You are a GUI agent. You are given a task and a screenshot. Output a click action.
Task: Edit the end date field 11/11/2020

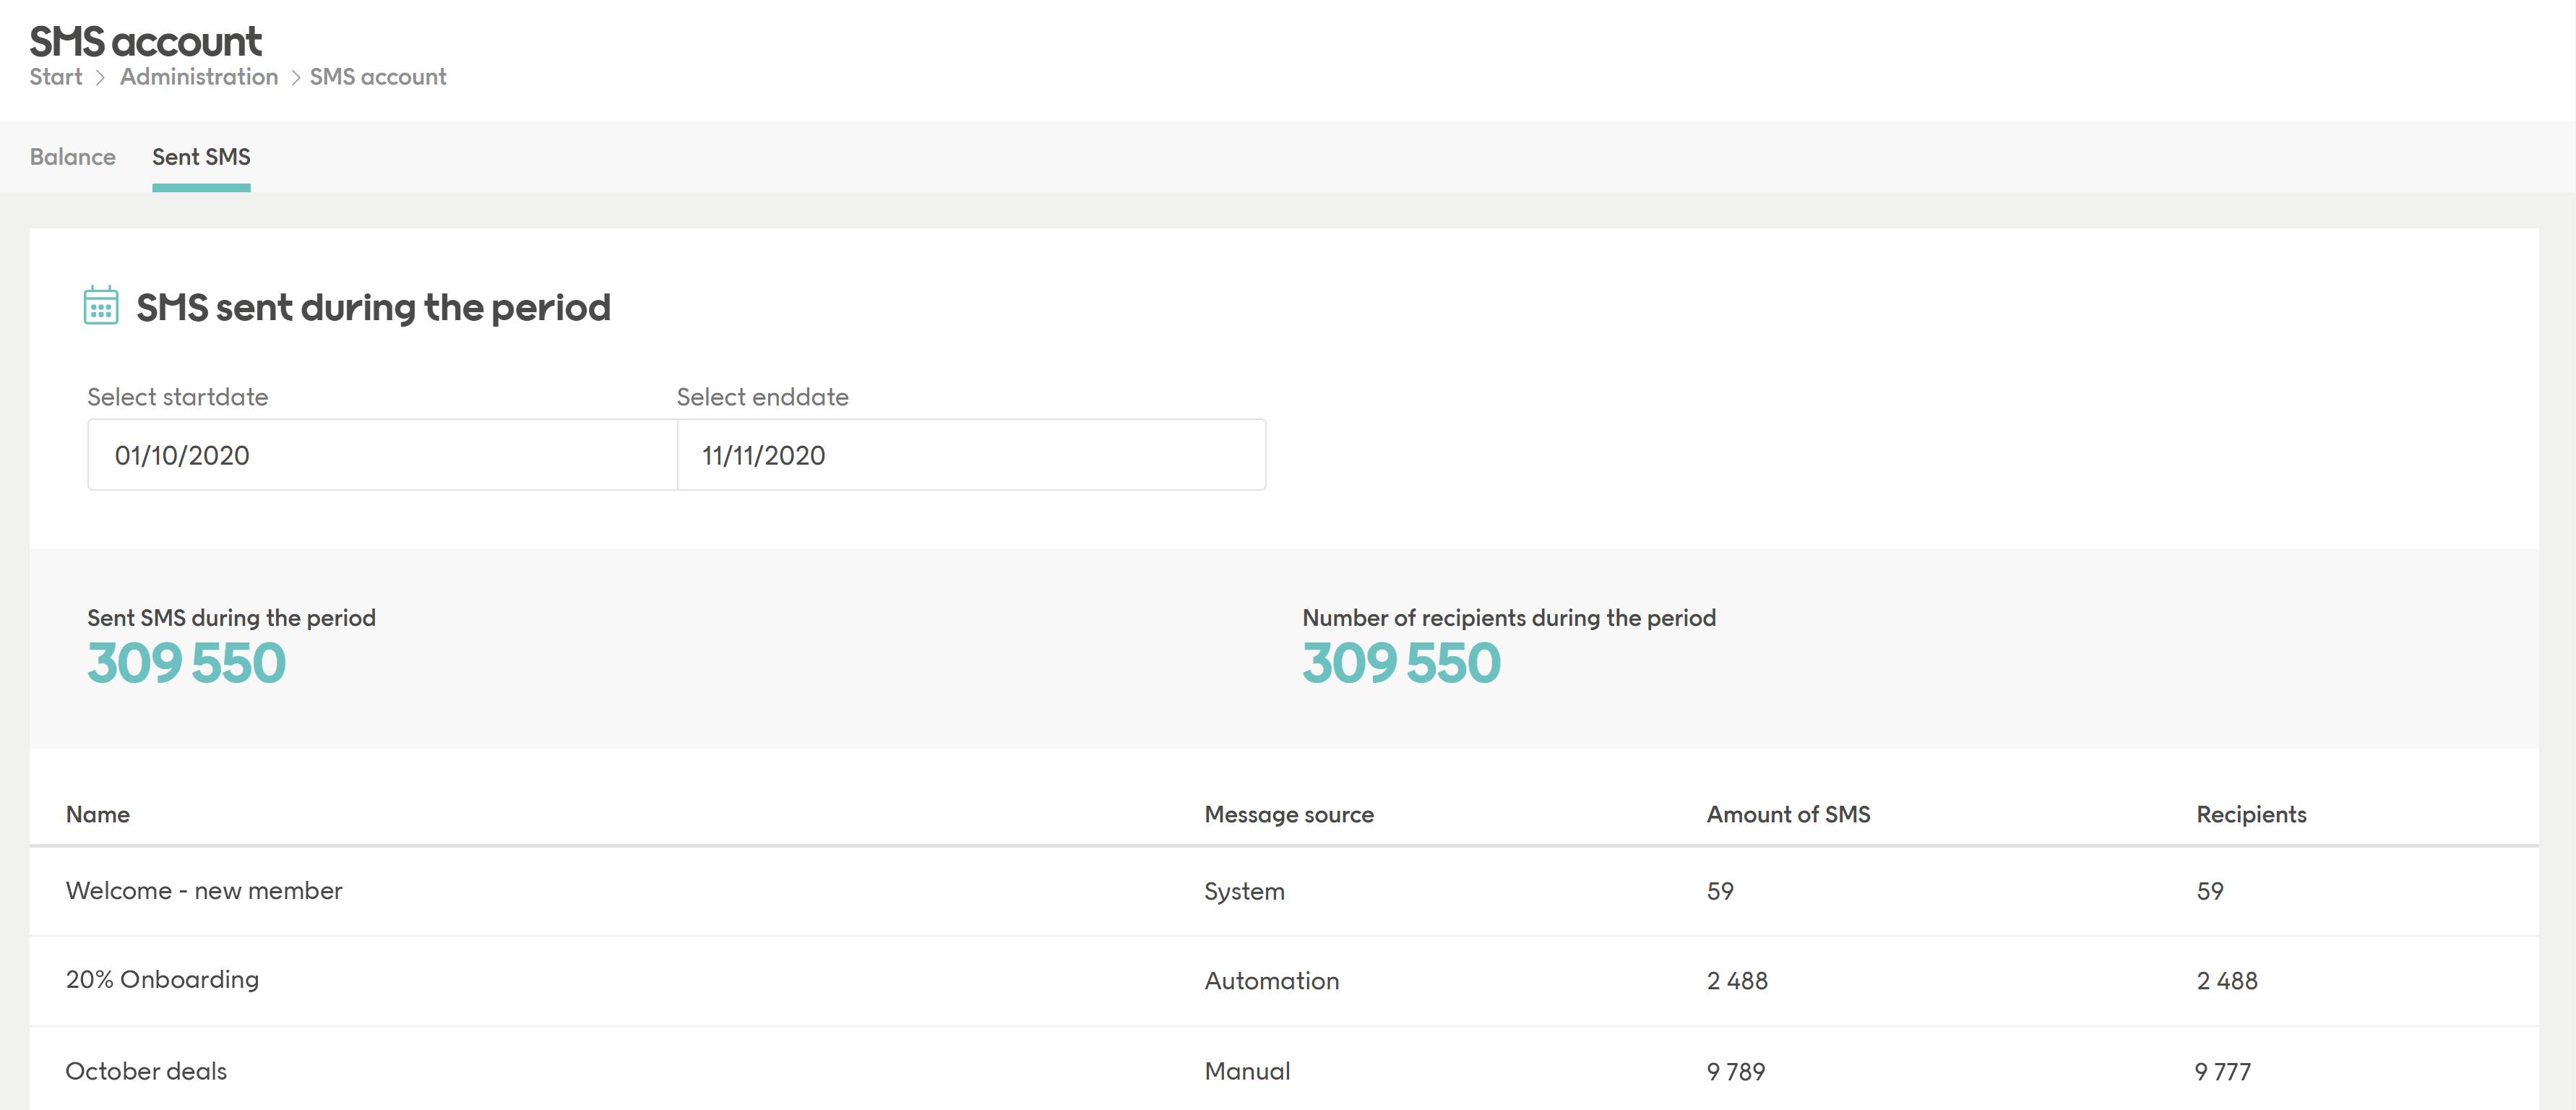coord(971,455)
